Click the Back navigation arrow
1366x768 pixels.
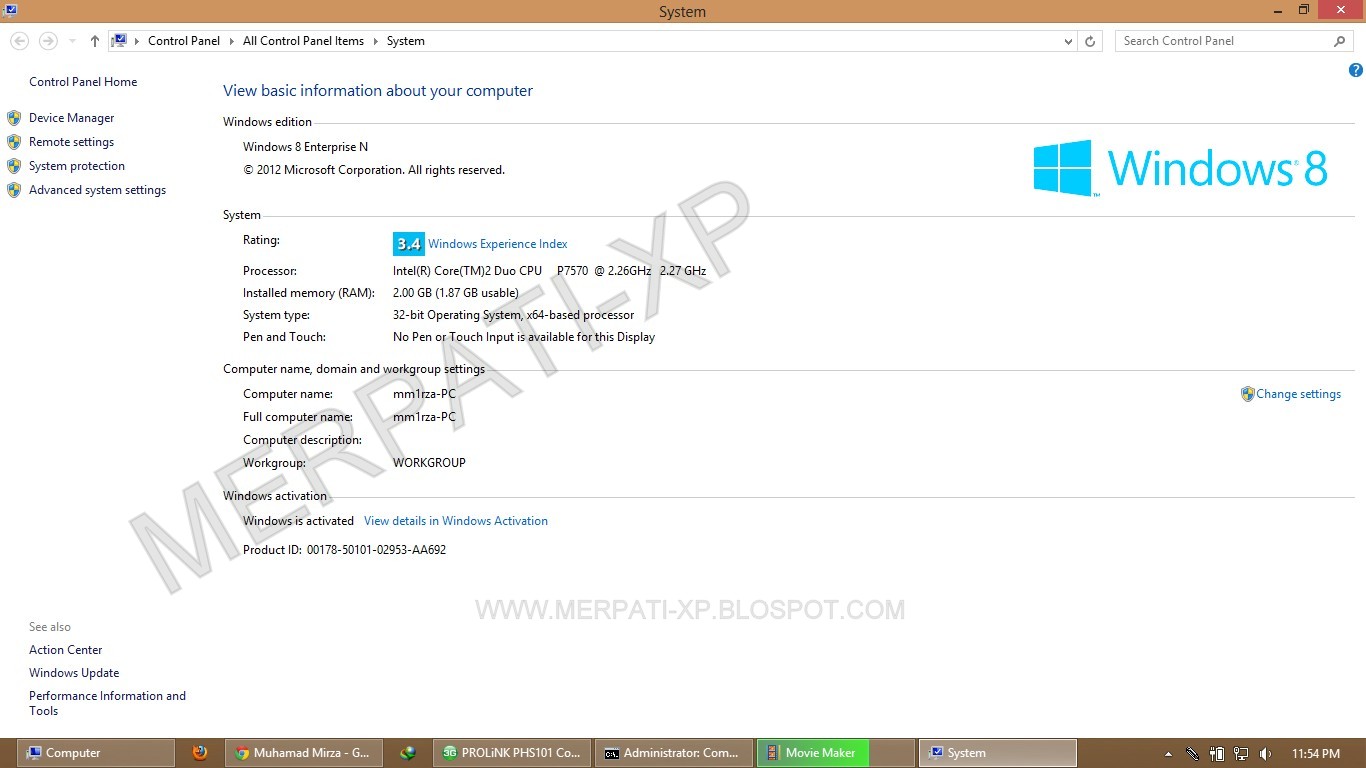(x=19, y=41)
